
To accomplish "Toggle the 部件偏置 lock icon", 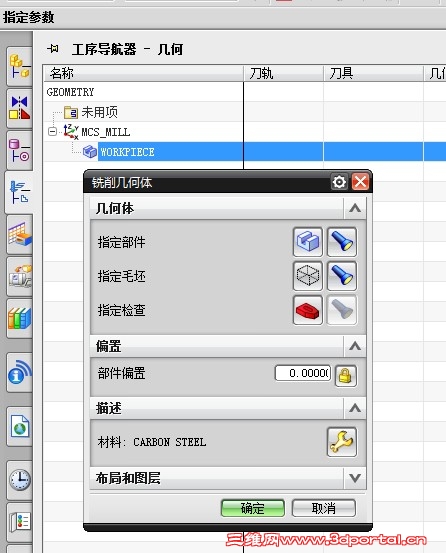I will point(345,376).
